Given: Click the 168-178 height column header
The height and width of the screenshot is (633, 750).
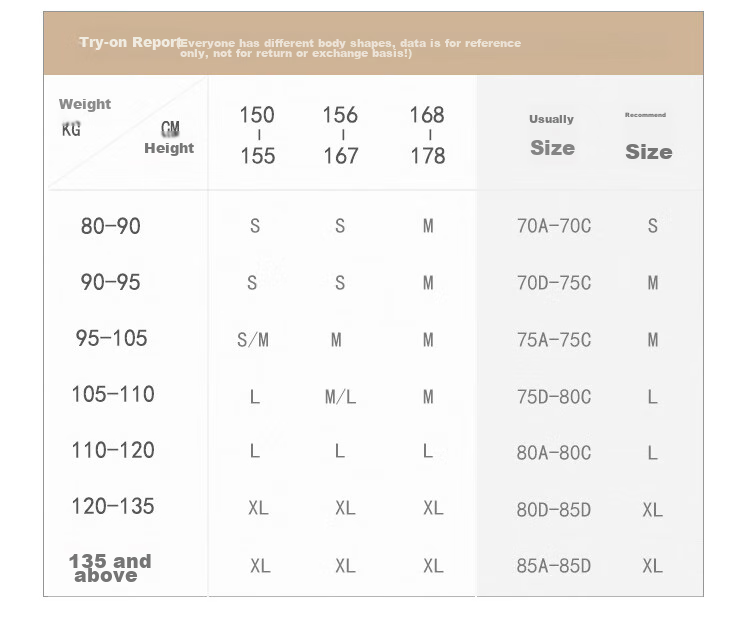Looking at the screenshot, I should [x=428, y=135].
